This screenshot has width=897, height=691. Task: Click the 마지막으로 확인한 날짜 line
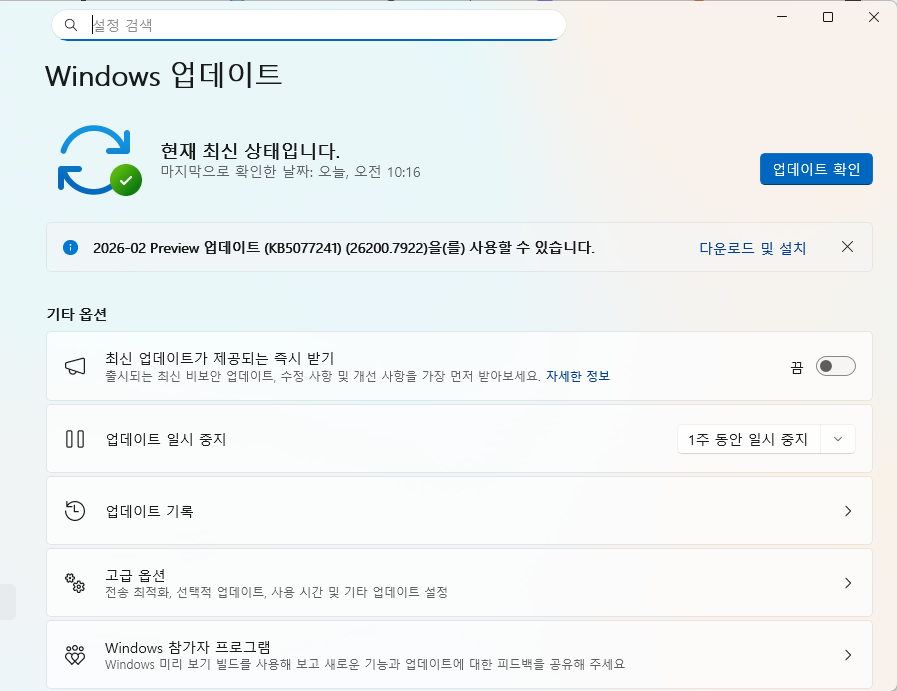(x=291, y=172)
